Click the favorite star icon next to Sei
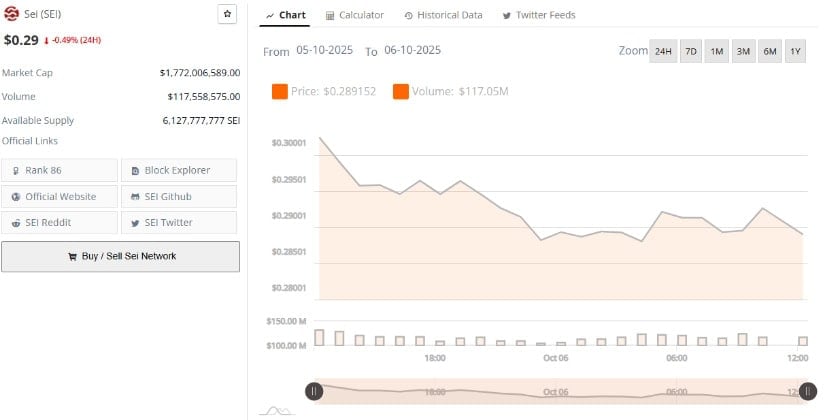Viewport: 825px width, 420px height. tap(227, 14)
